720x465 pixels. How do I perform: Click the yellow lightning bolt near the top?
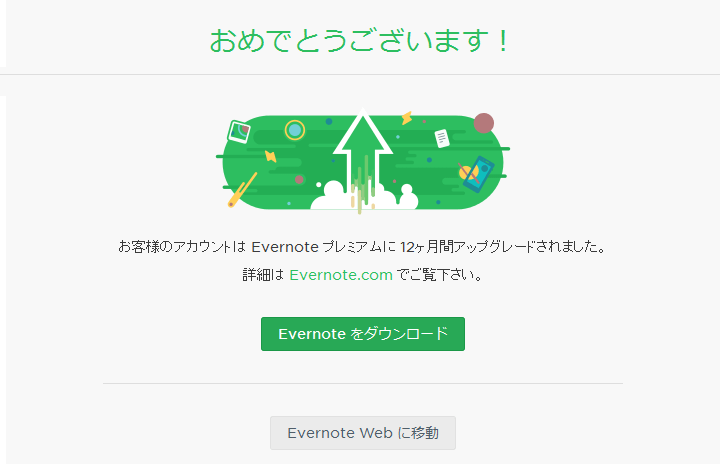406,118
